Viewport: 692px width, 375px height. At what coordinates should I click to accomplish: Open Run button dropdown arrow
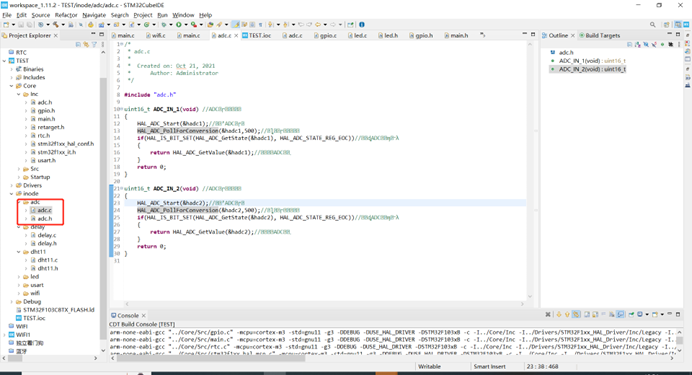(186, 25)
